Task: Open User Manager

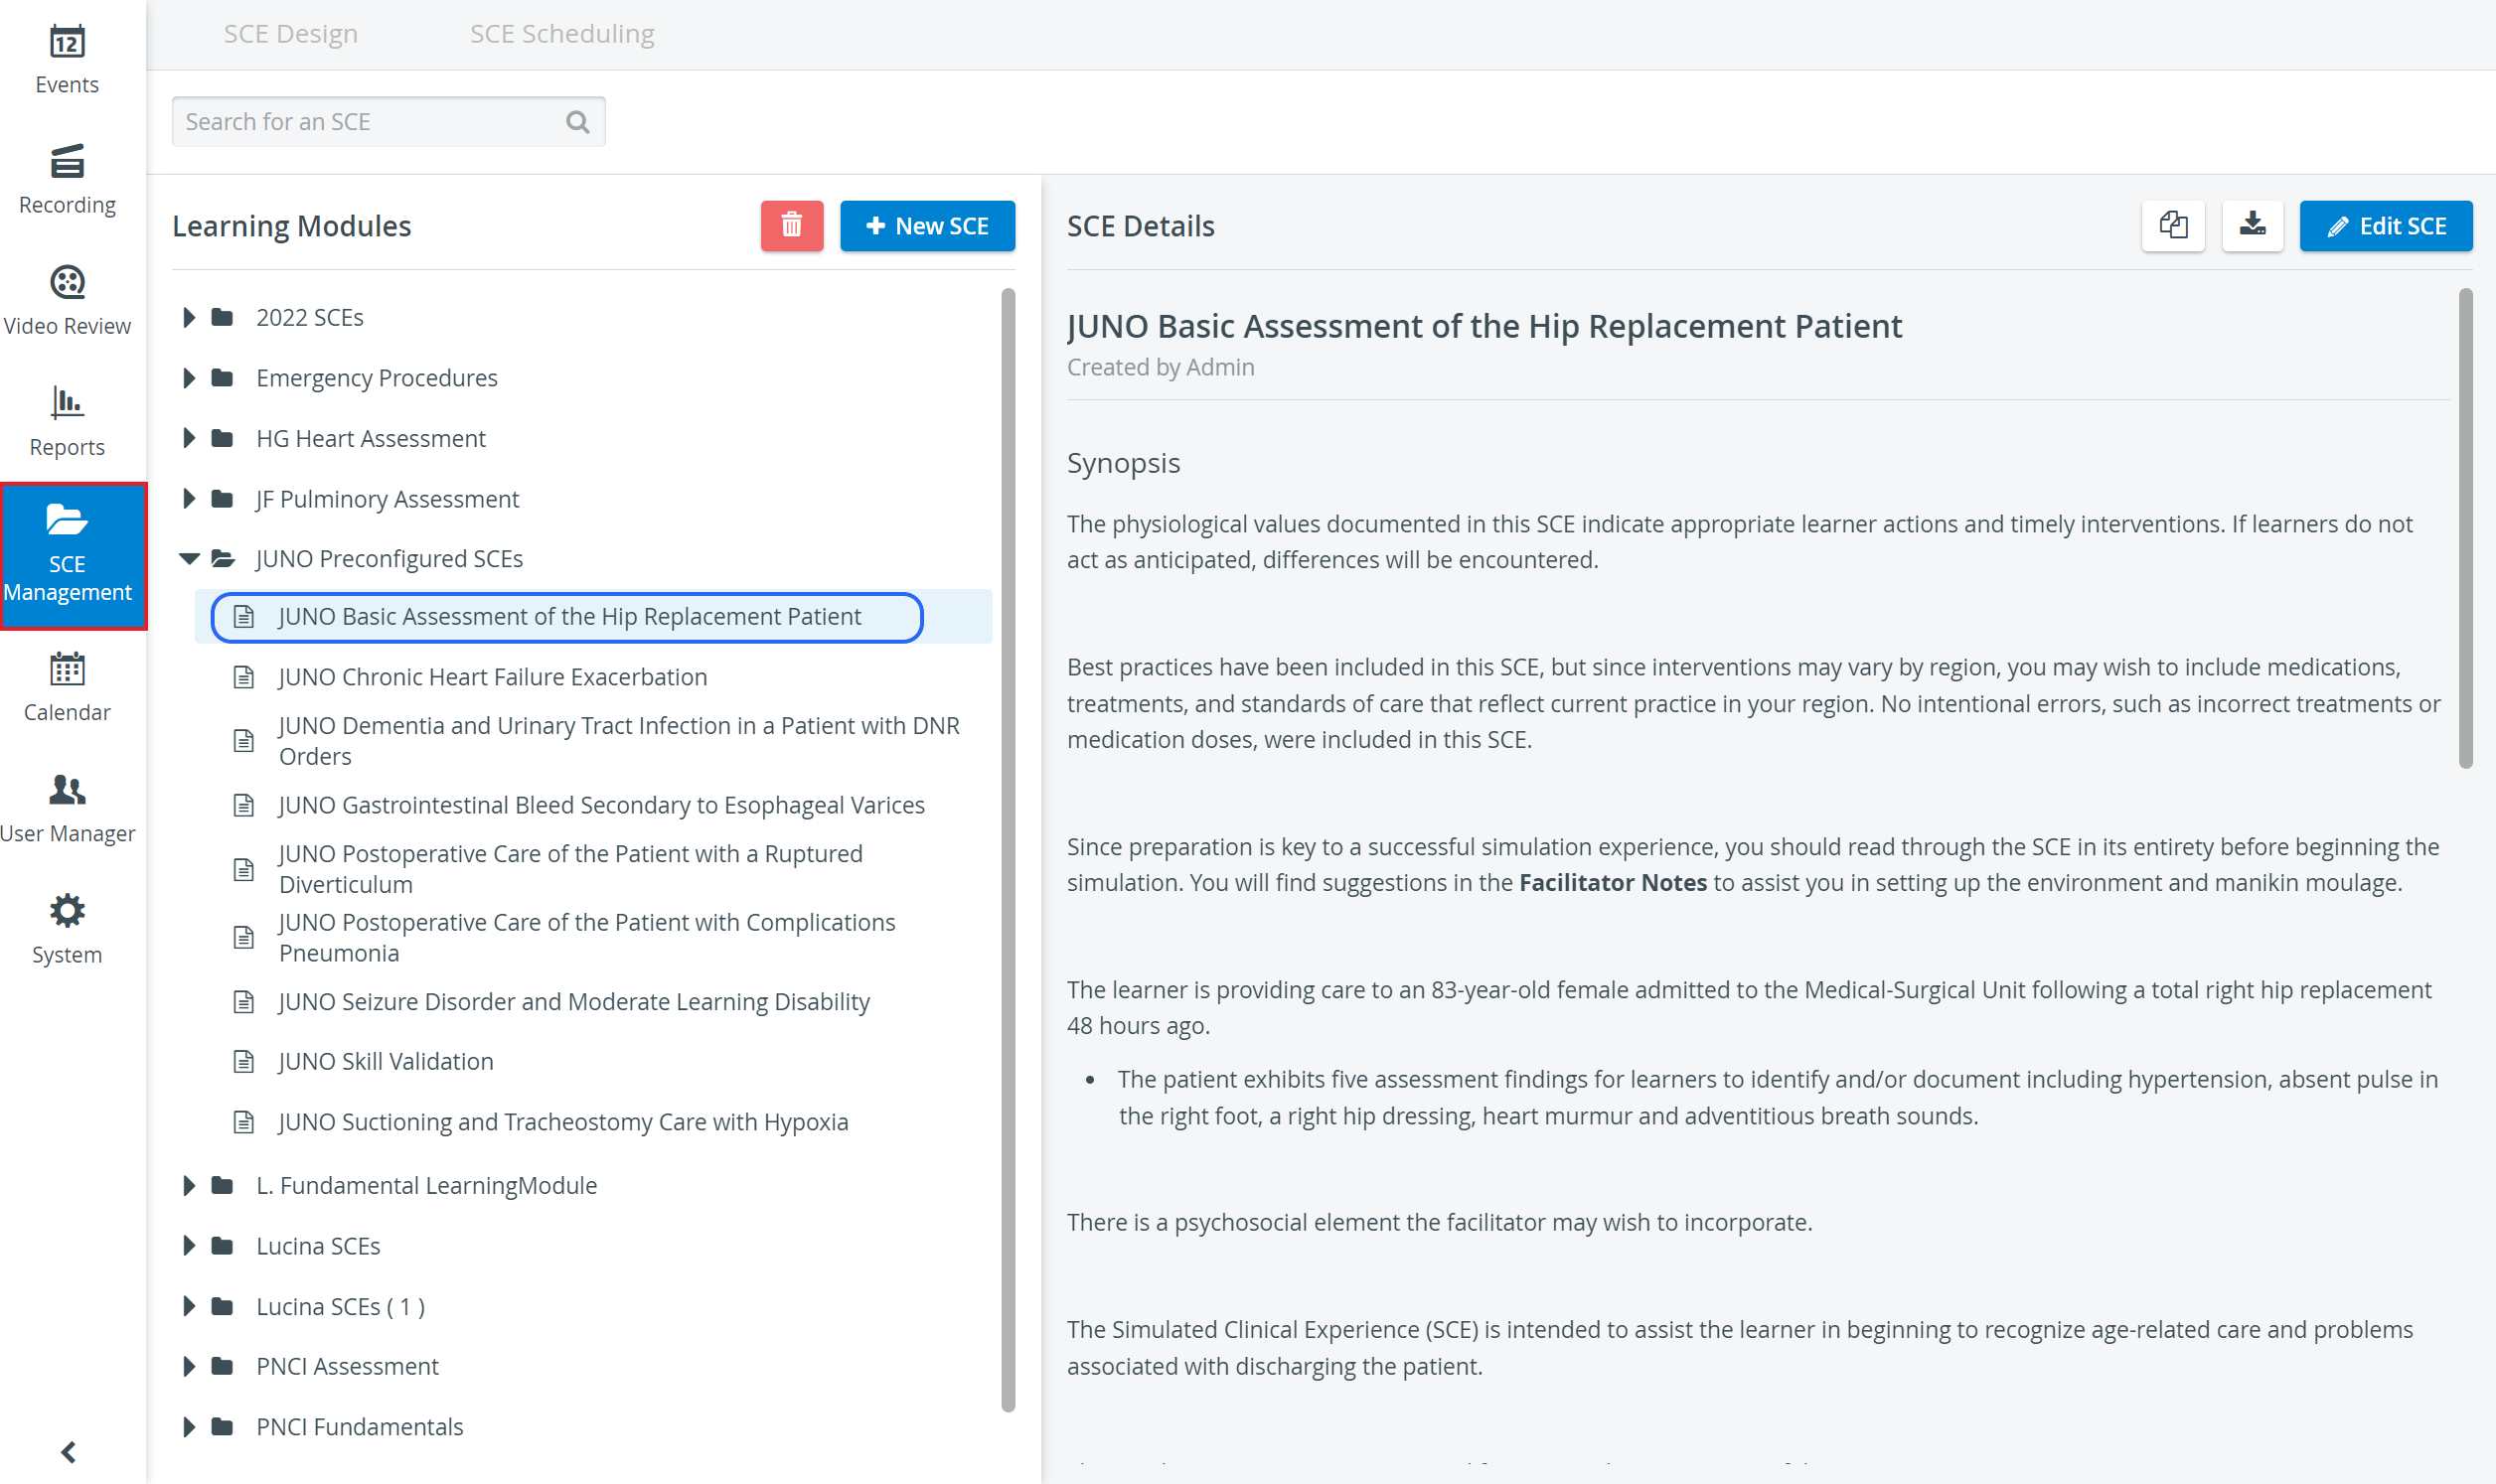Action: pos(67,809)
